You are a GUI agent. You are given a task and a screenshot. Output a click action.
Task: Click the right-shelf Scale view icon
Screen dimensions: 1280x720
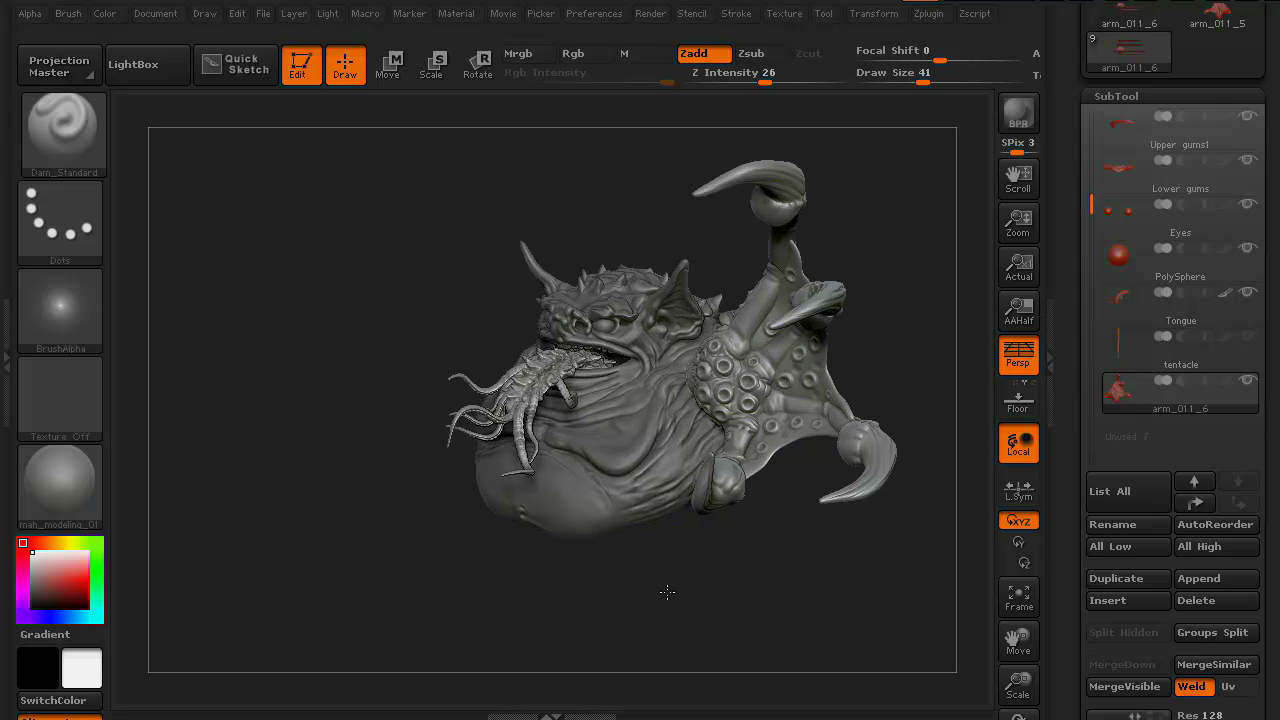1018,685
